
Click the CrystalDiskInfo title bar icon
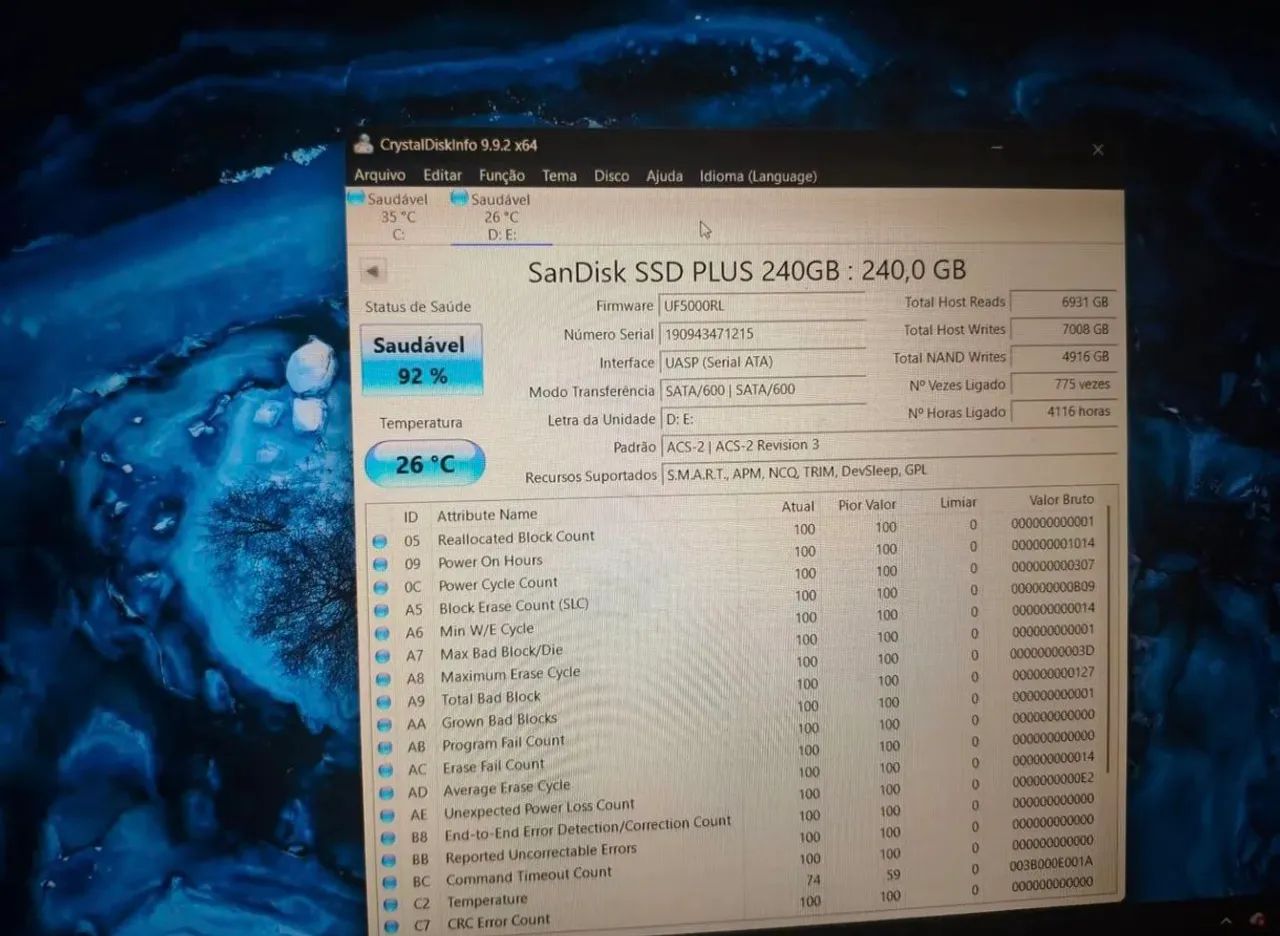coord(363,144)
